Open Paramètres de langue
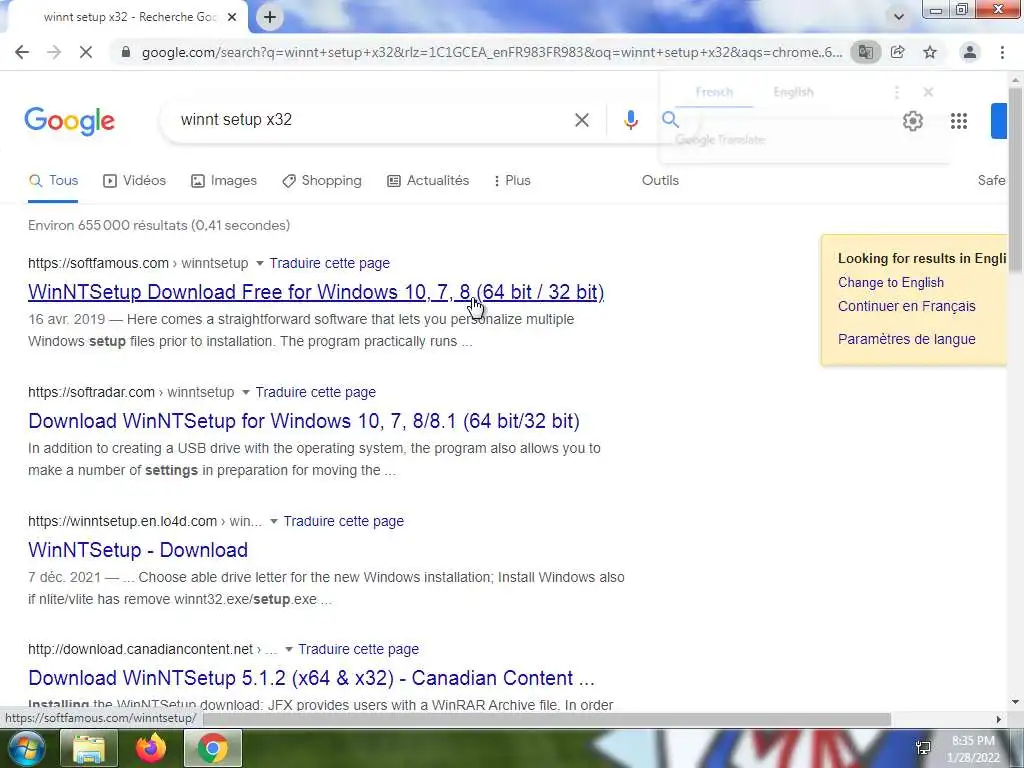Image resolution: width=1024 pixels, height=768 pixels. [906, 339]
